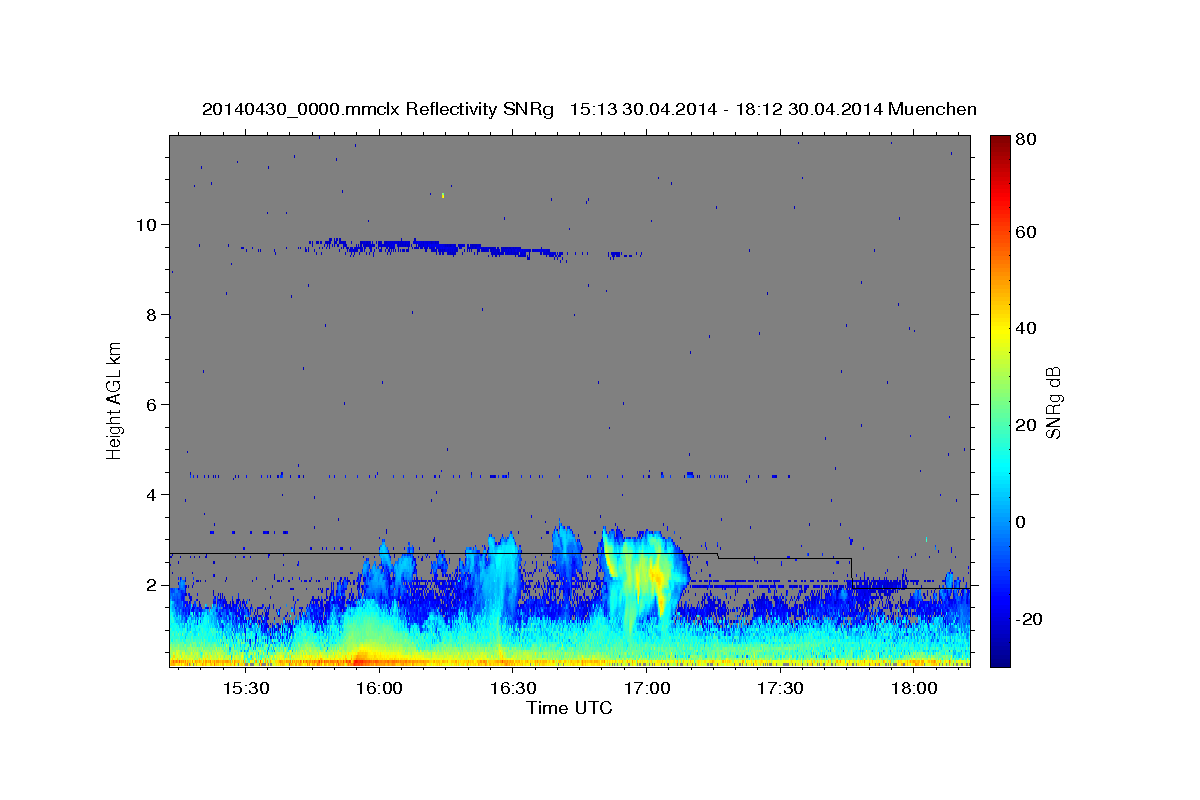Click the 15:30 time tick label
The height and width of the screenshot is (800, 1200).
tap(246, 688)
